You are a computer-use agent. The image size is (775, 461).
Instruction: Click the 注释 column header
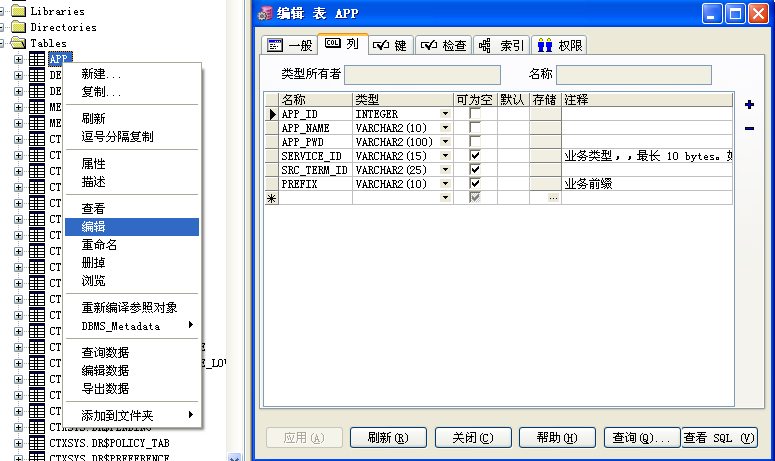point(647,100)
